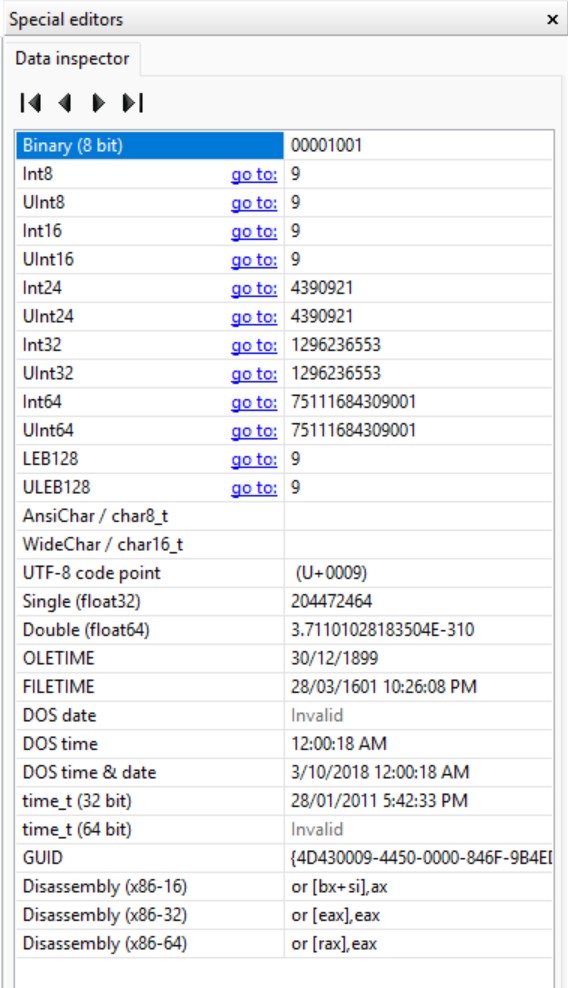Click go to link for Int16
The height and width of the screenshot is (988, 568).
coord(254,231)
